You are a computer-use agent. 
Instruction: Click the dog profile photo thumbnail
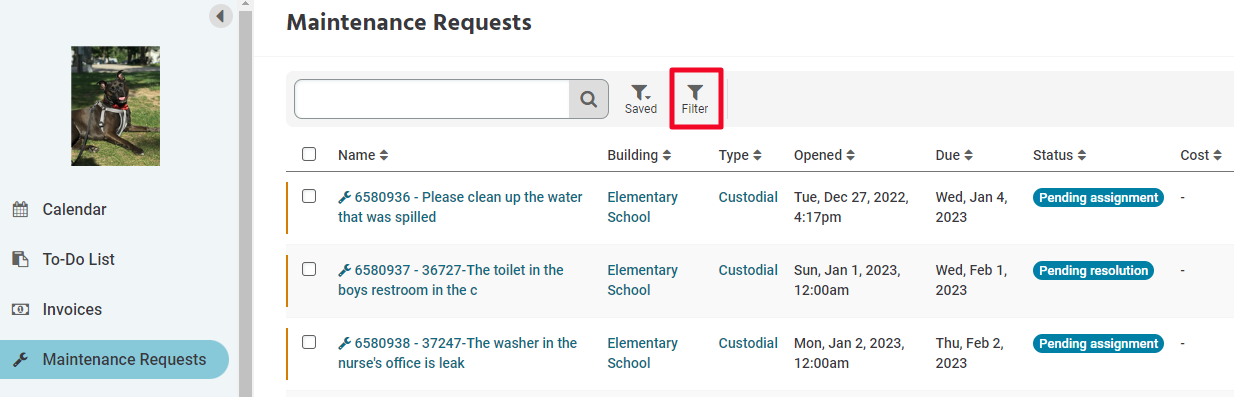(x=115, y=106)
